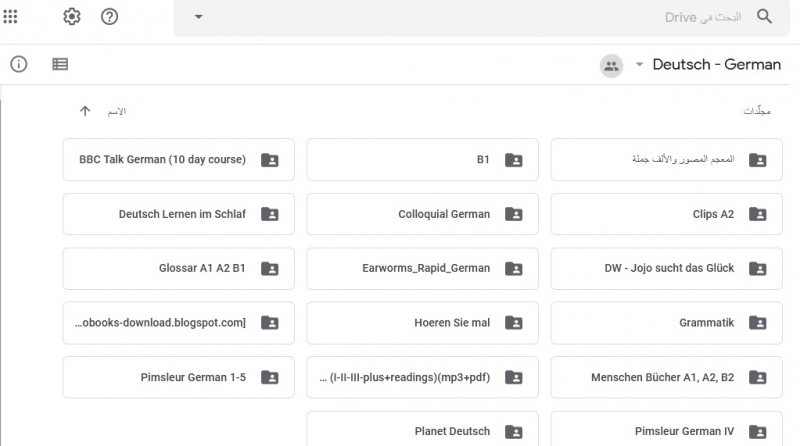
Task: Click folder icon of Earworms_Rapid_German
Action: [x=513, y=268]
